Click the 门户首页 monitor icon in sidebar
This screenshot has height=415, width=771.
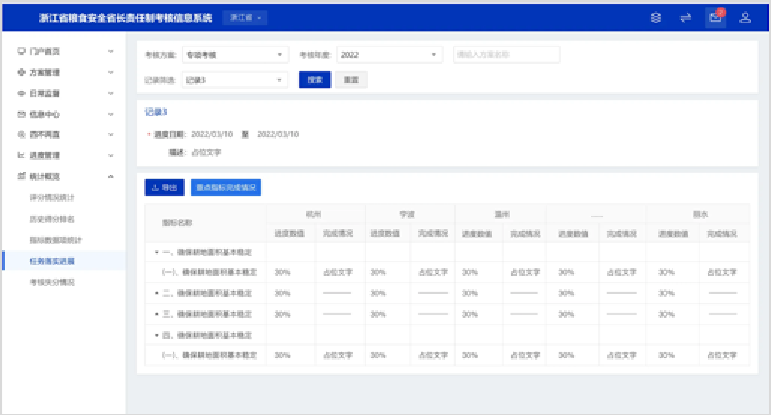click(21, 50)
